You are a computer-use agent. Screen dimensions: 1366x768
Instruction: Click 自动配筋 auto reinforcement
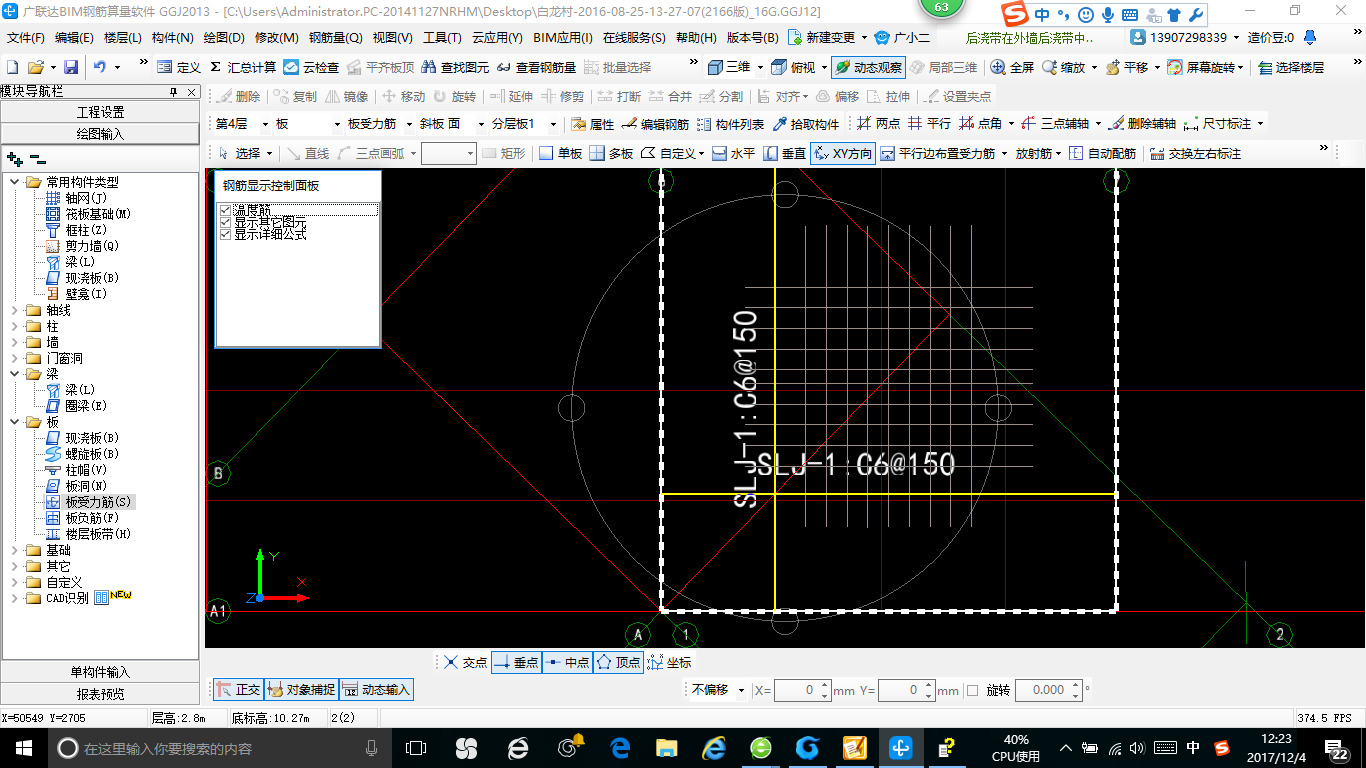1102,153
